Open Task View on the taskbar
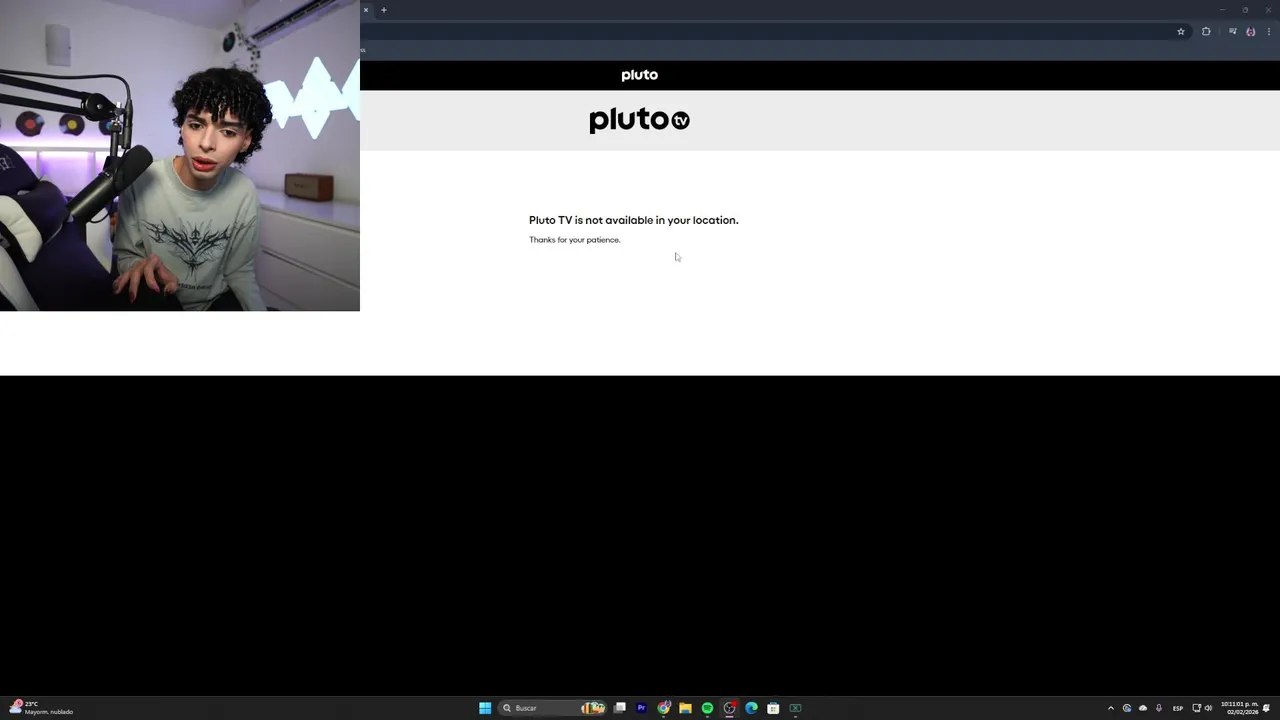The height and width of the screenshot is (720, 1280). 620,708
